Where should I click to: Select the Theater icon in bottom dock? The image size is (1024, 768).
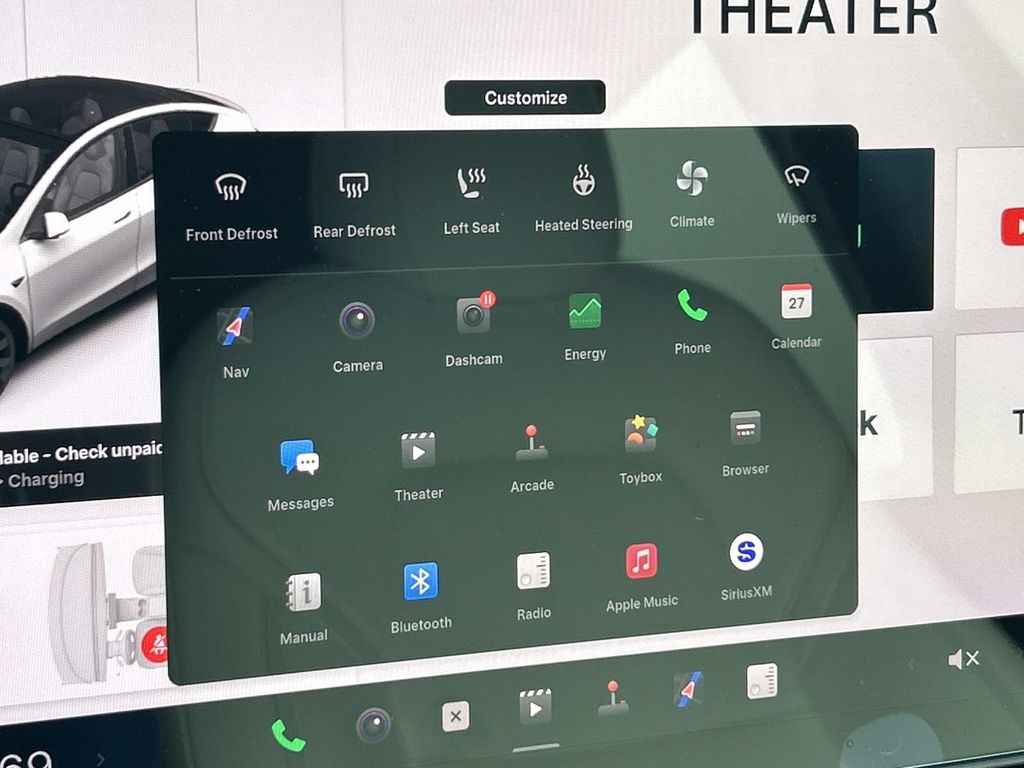pyautogui.click(x=535, y=708)
